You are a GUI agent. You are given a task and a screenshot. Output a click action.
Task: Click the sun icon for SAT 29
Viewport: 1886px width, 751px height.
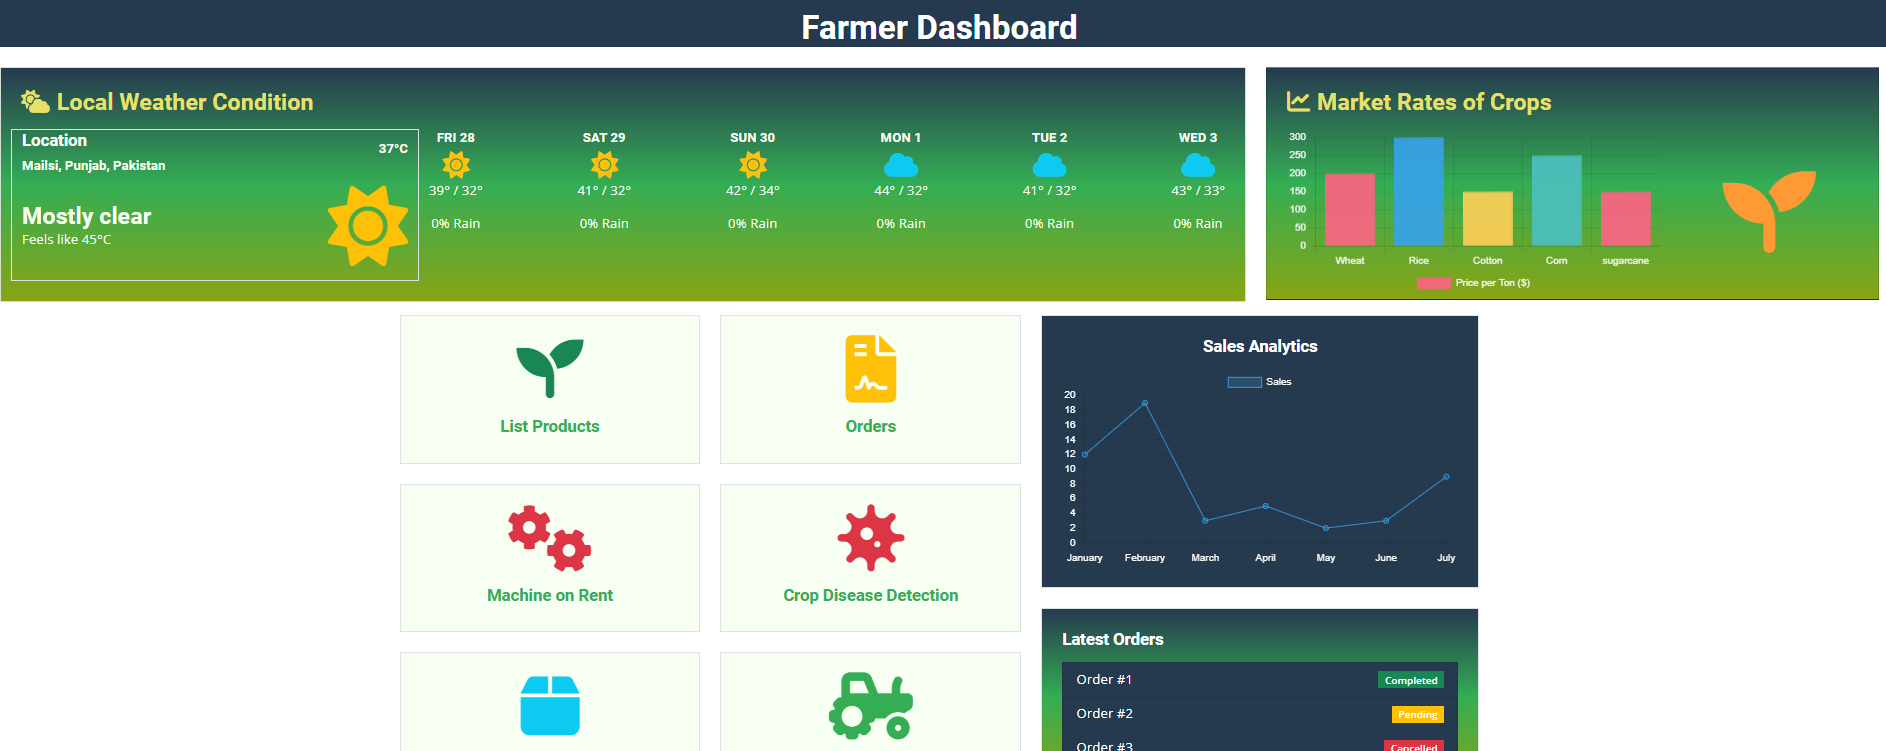pos(604,165)
